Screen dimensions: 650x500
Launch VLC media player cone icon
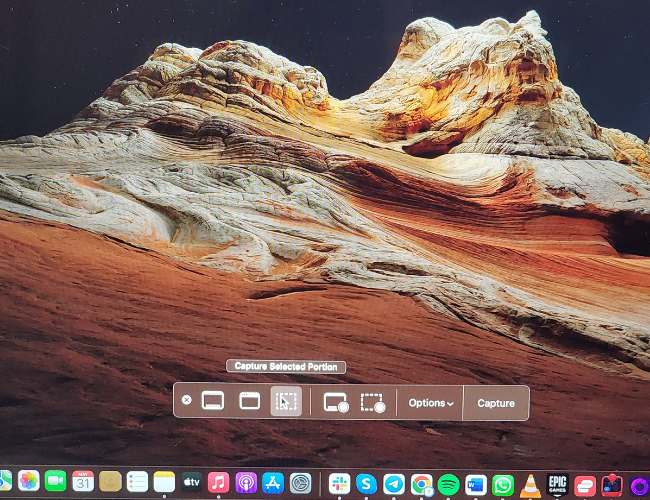tap(530, 486)
